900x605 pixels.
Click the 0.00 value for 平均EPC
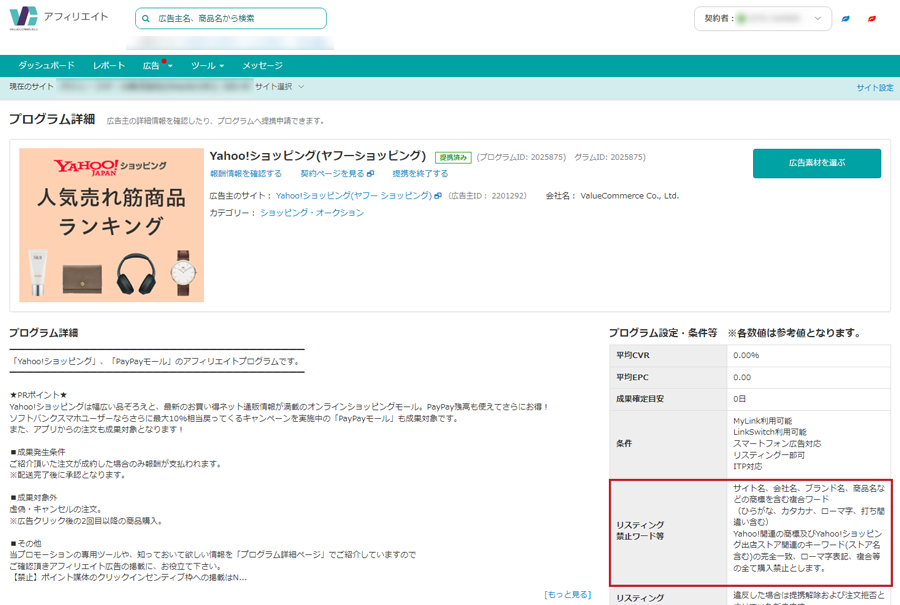[742, 377]
